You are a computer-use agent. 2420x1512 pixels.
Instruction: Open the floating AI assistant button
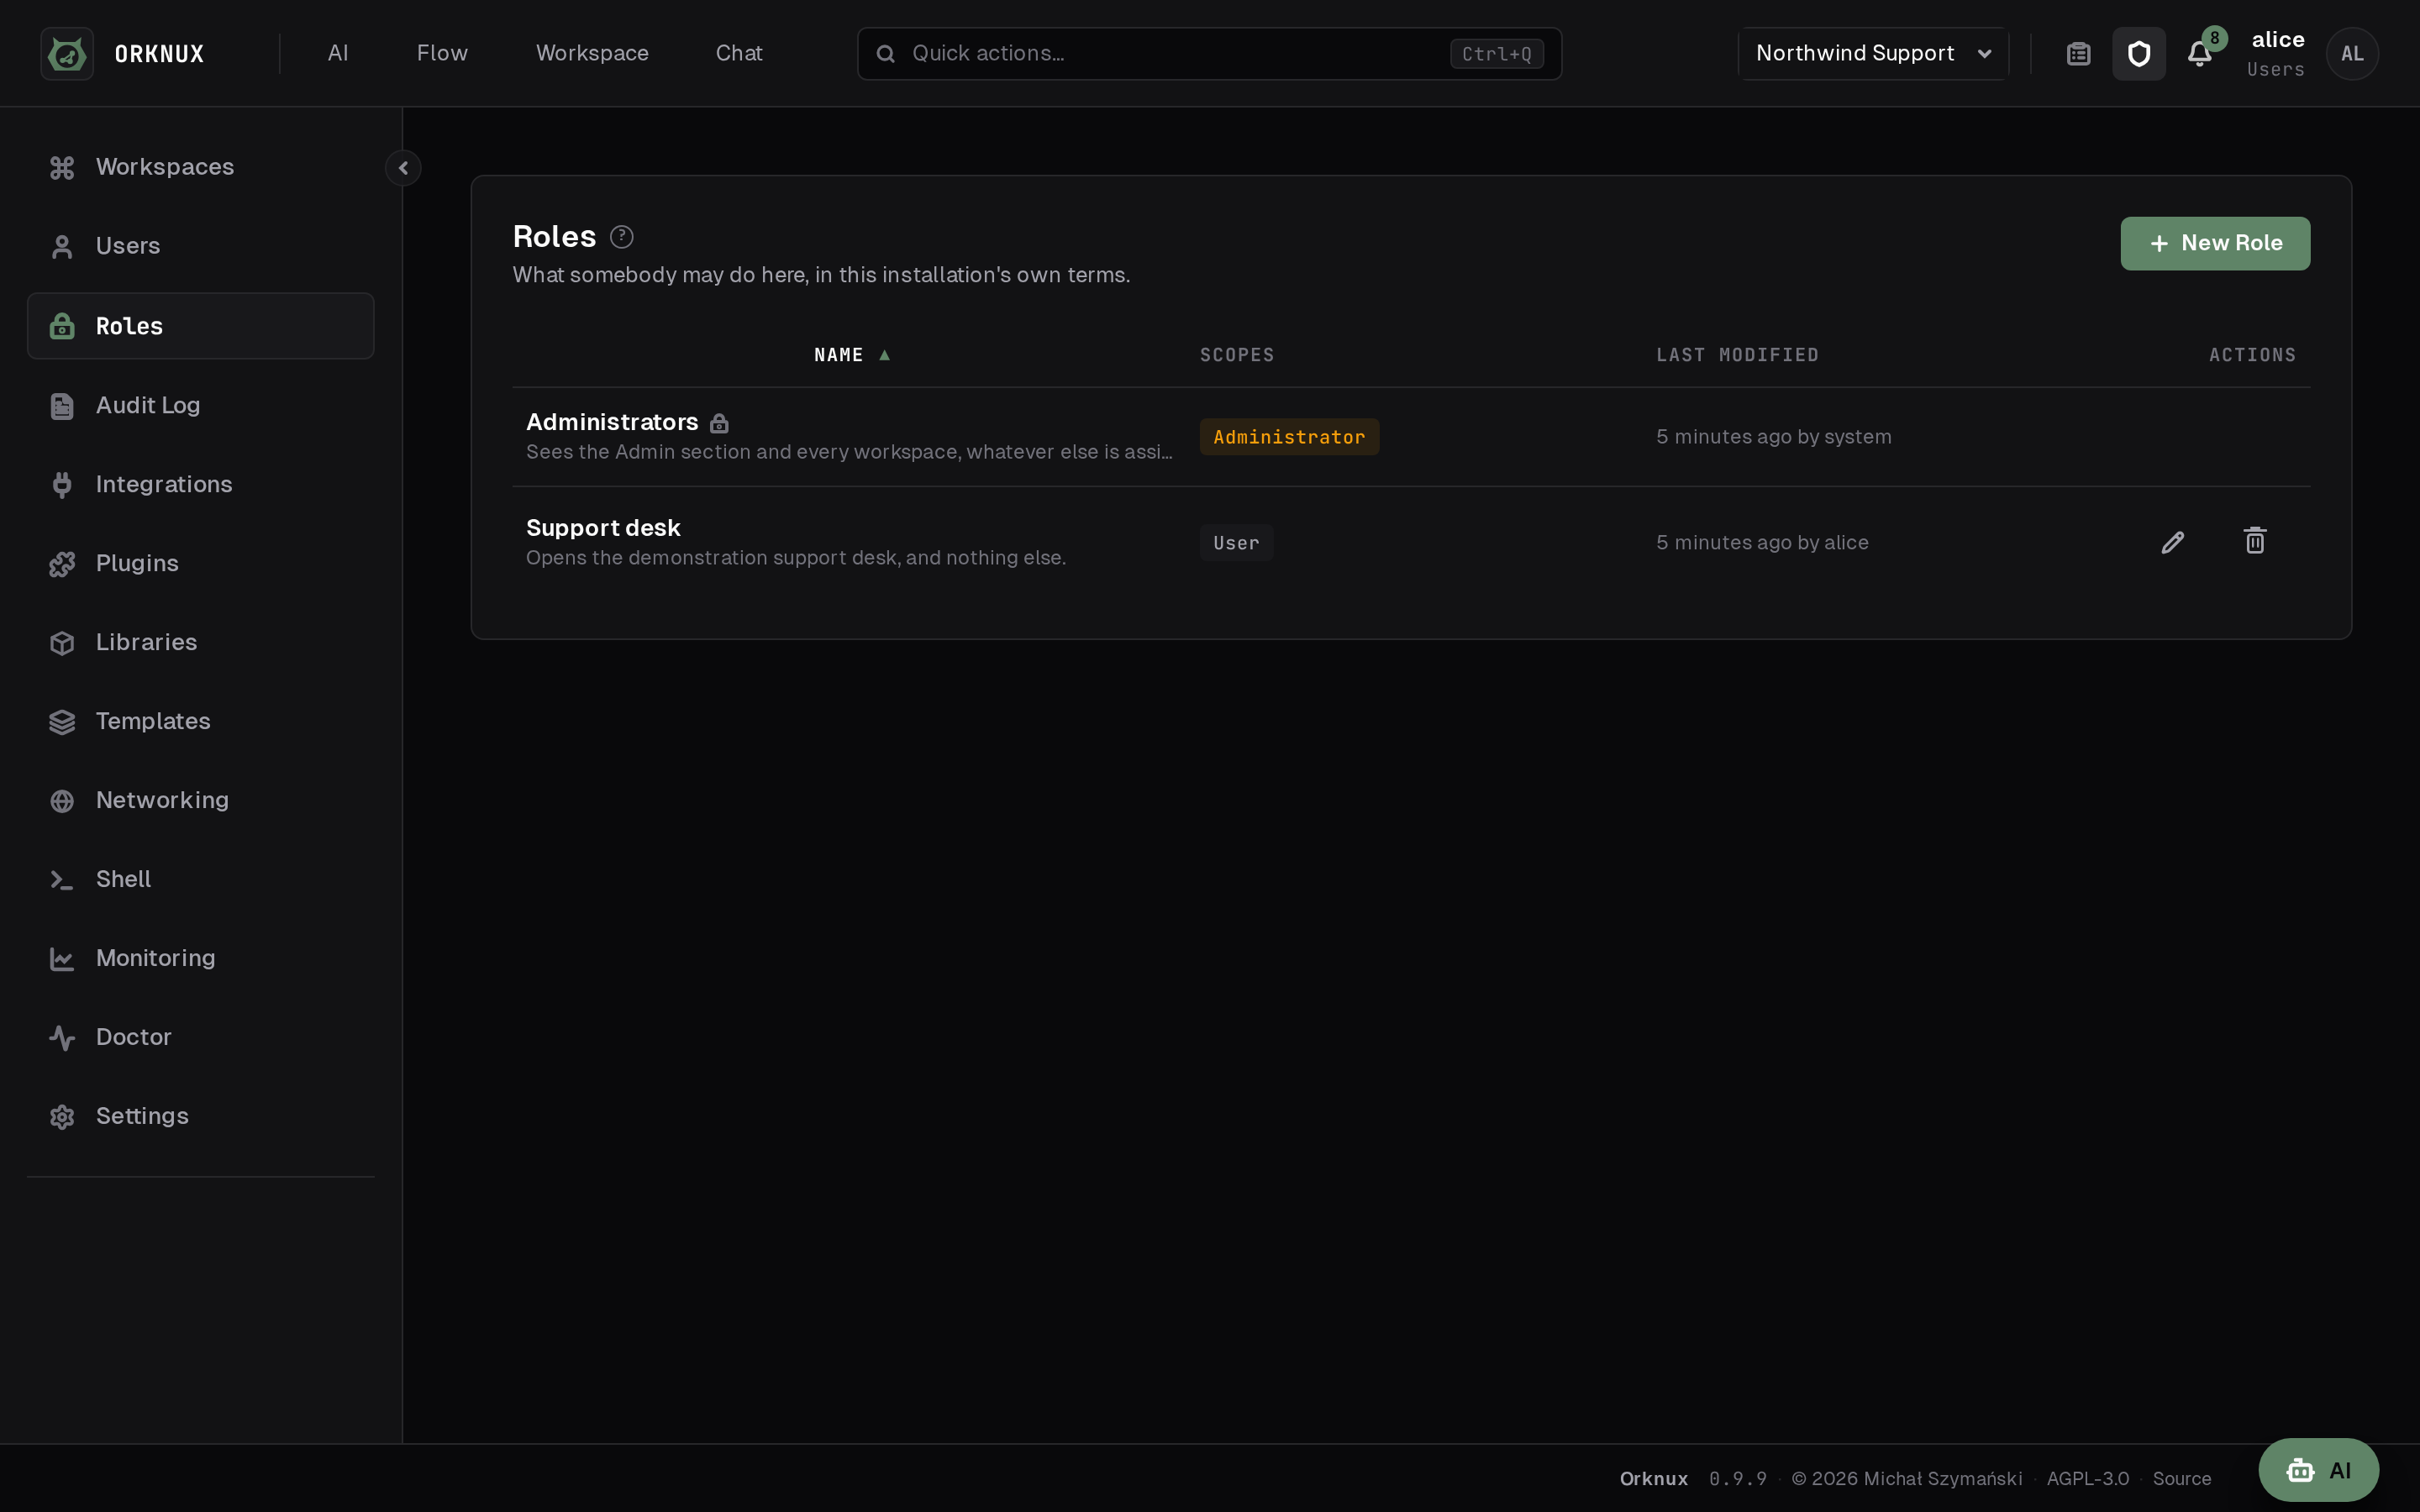tap(2318, 1470)
